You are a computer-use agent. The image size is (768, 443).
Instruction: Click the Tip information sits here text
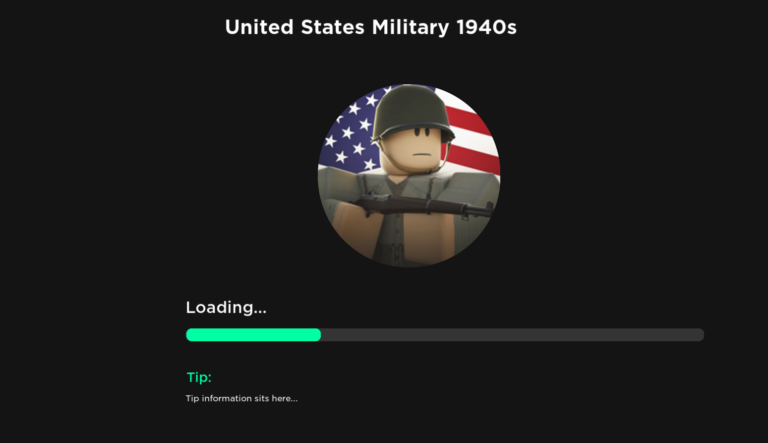click(x=241, y=398)
